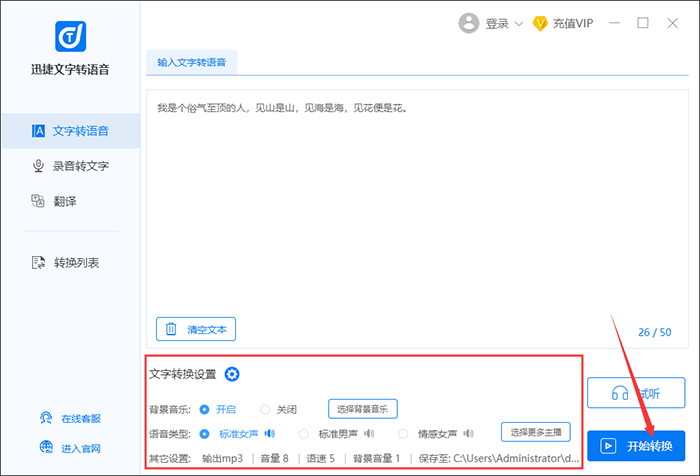Preview 情感女声 with speaker icon
This screenshot has height=476, width=700.
[x=468, y=434]
